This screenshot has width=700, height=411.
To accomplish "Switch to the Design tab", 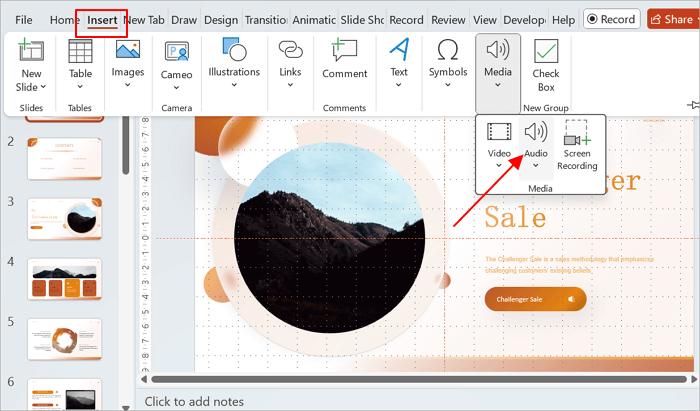I will tap(220, 20).
